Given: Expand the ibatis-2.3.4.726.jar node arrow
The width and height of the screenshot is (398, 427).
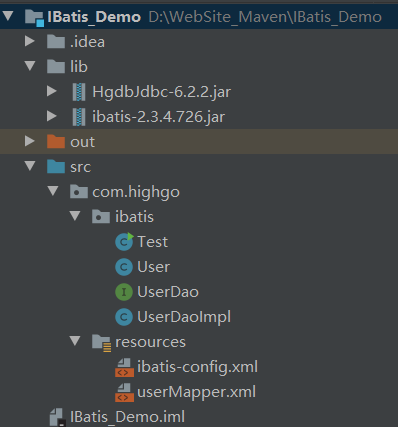Looking at the screenshot, I should (52, 116).
